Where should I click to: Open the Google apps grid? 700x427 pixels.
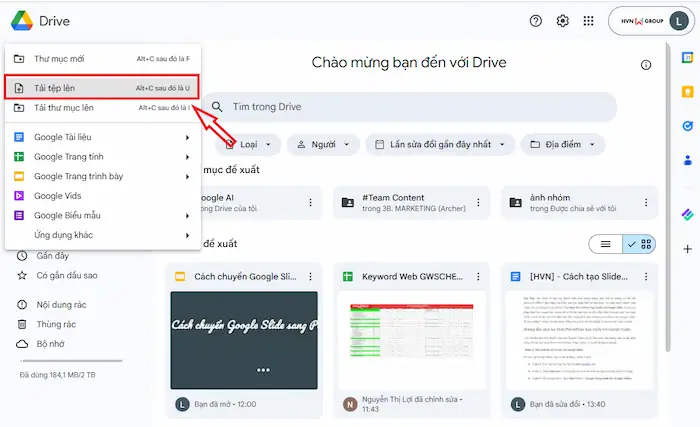tap(588, 21)
